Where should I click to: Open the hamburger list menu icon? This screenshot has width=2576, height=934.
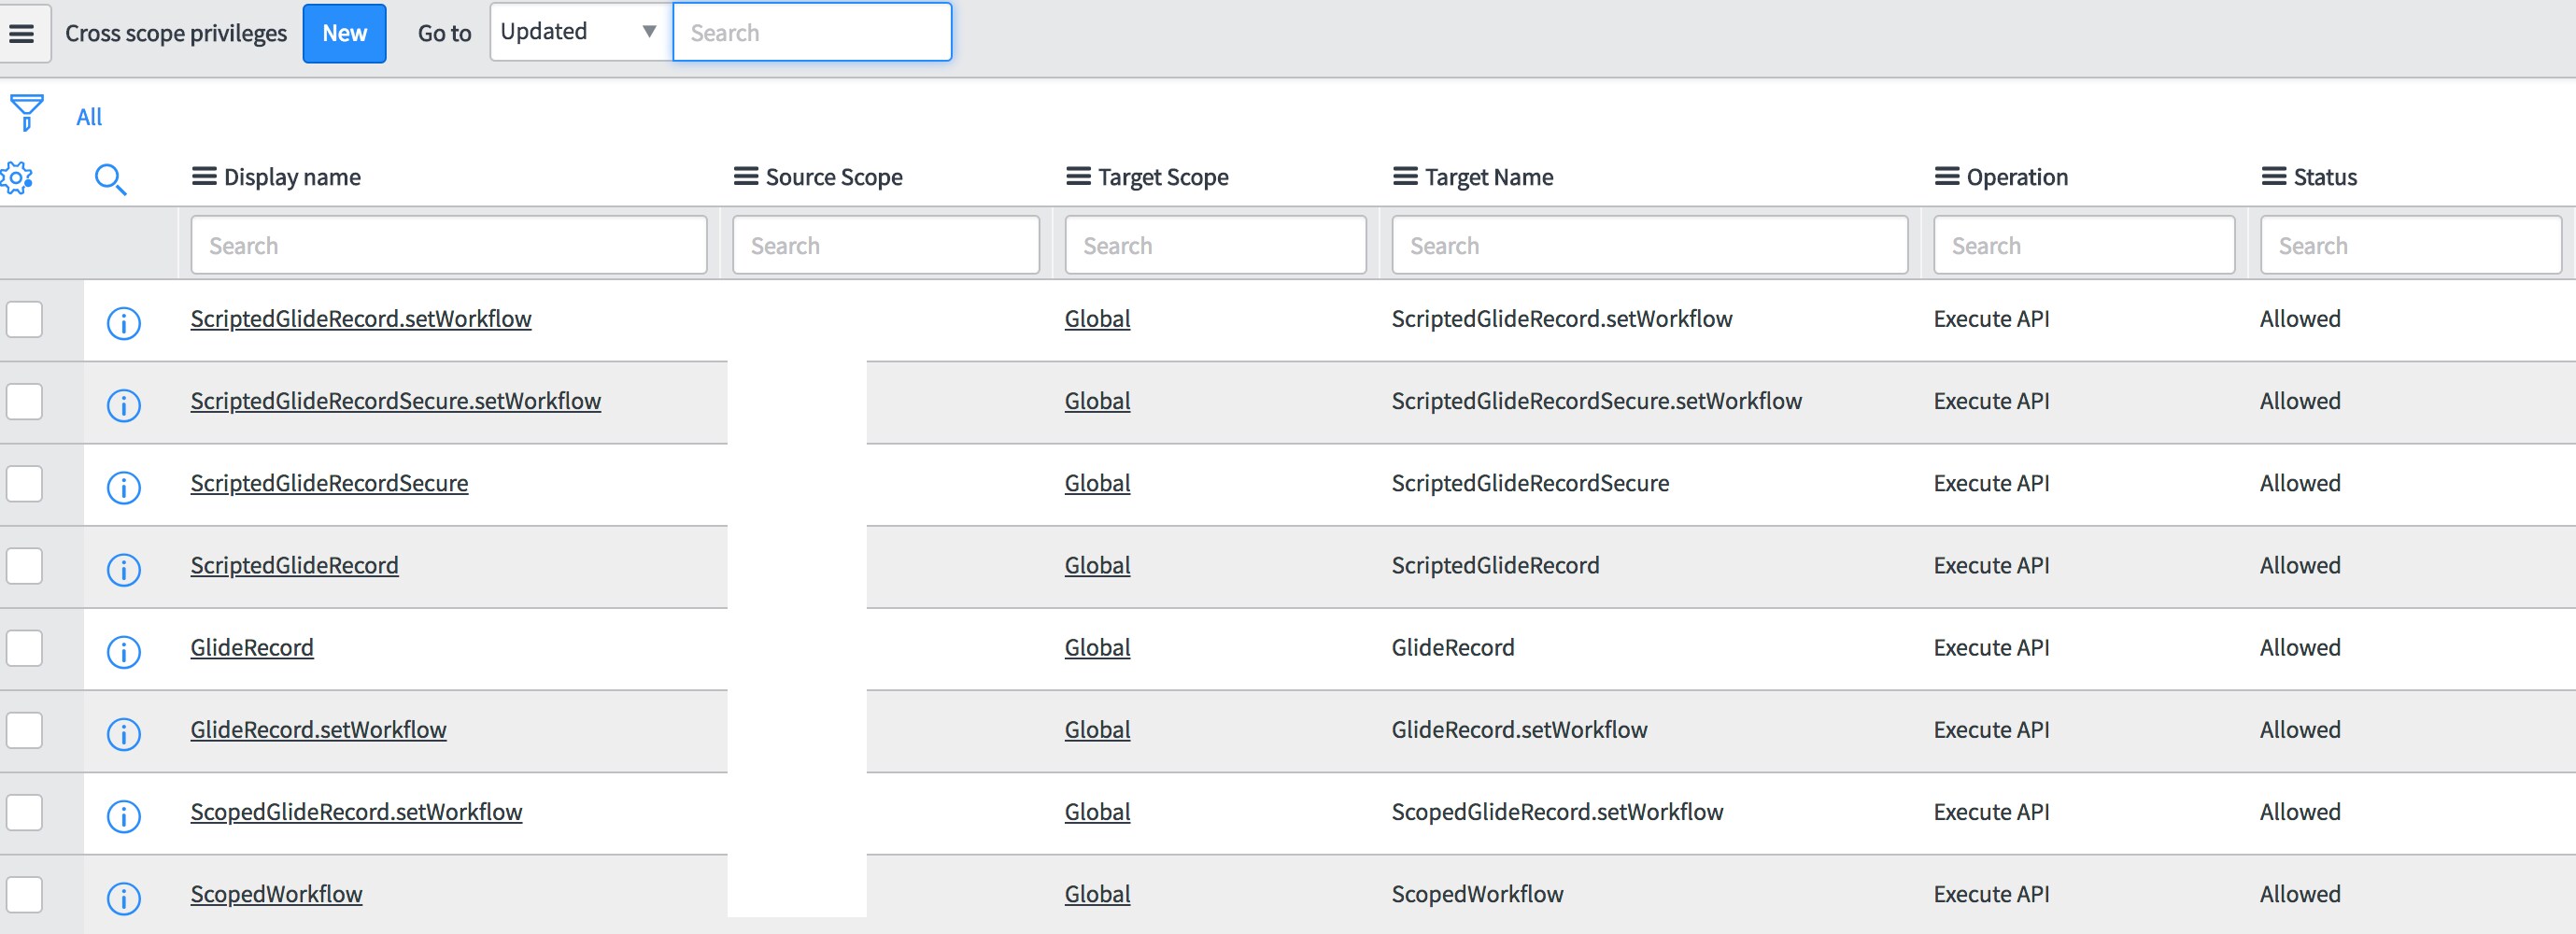pyautogui.click(x=22, y=34)
